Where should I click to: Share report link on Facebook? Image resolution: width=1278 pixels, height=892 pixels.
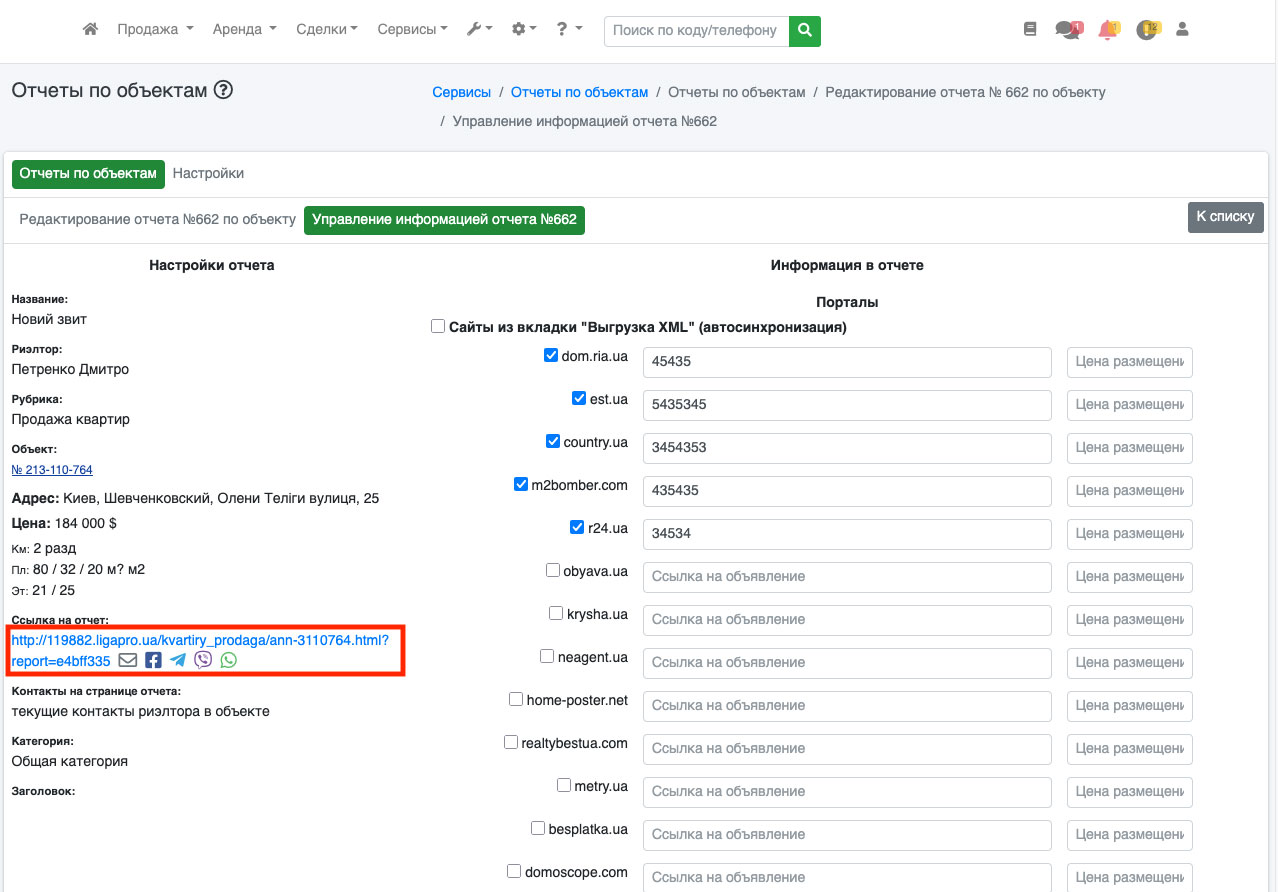coord(153,660)
